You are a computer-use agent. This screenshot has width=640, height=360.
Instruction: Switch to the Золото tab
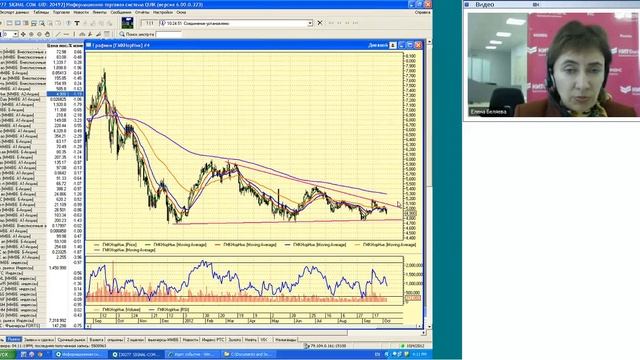coord(235,339)
